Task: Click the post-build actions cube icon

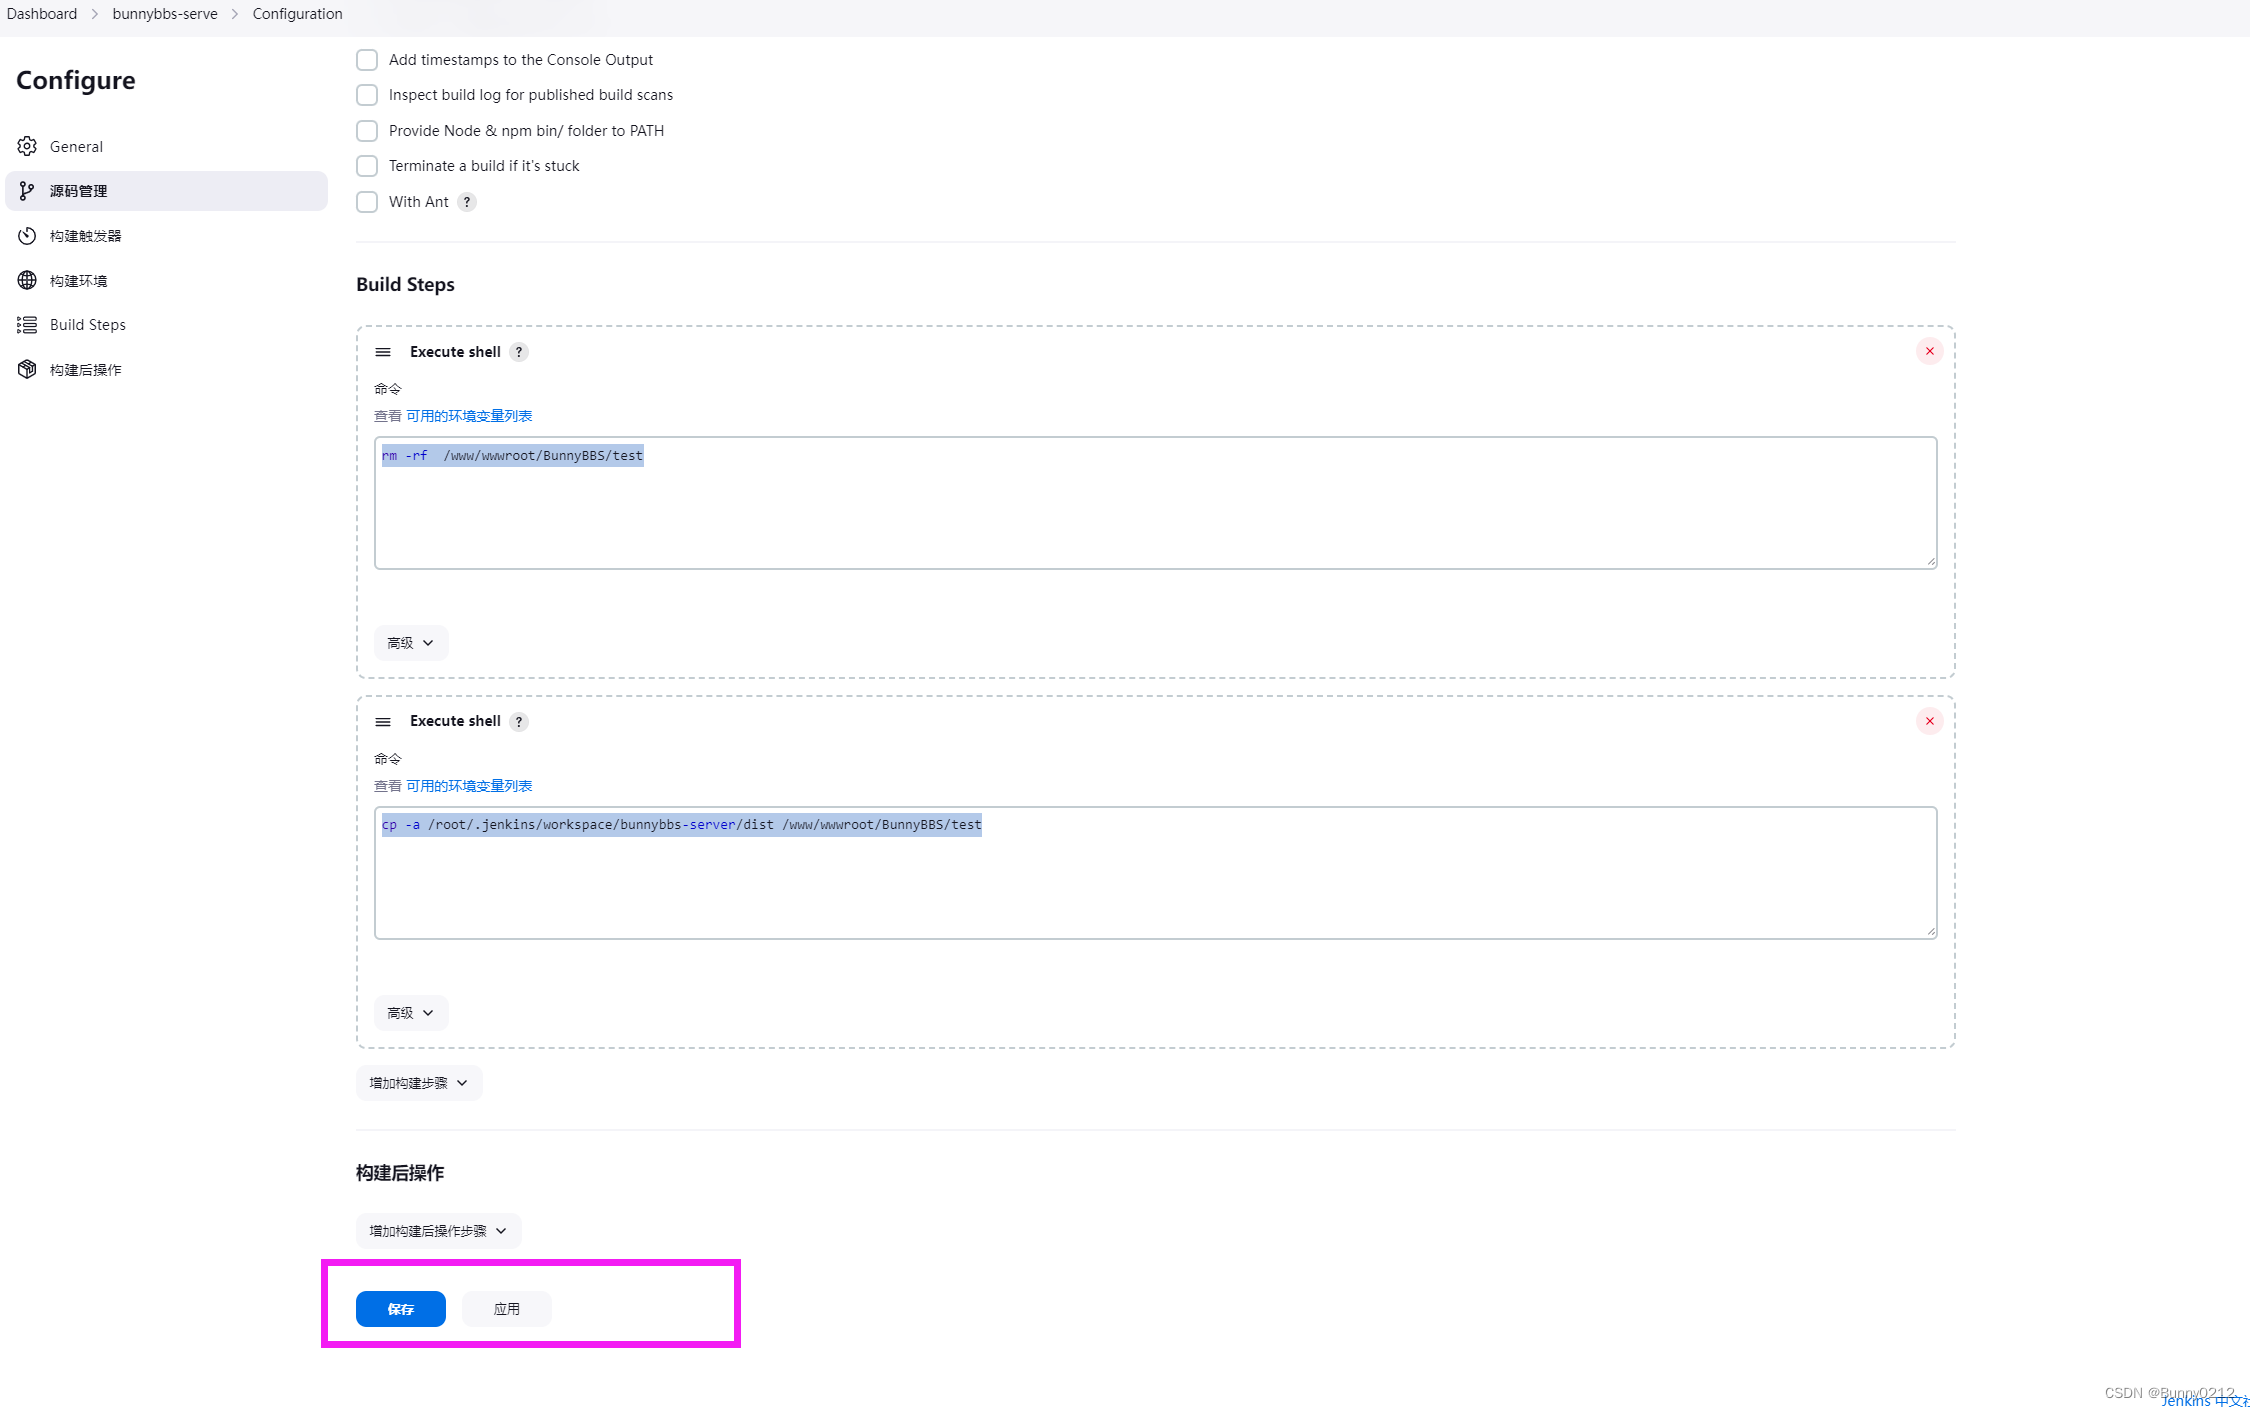Action: tap(27, 369)
